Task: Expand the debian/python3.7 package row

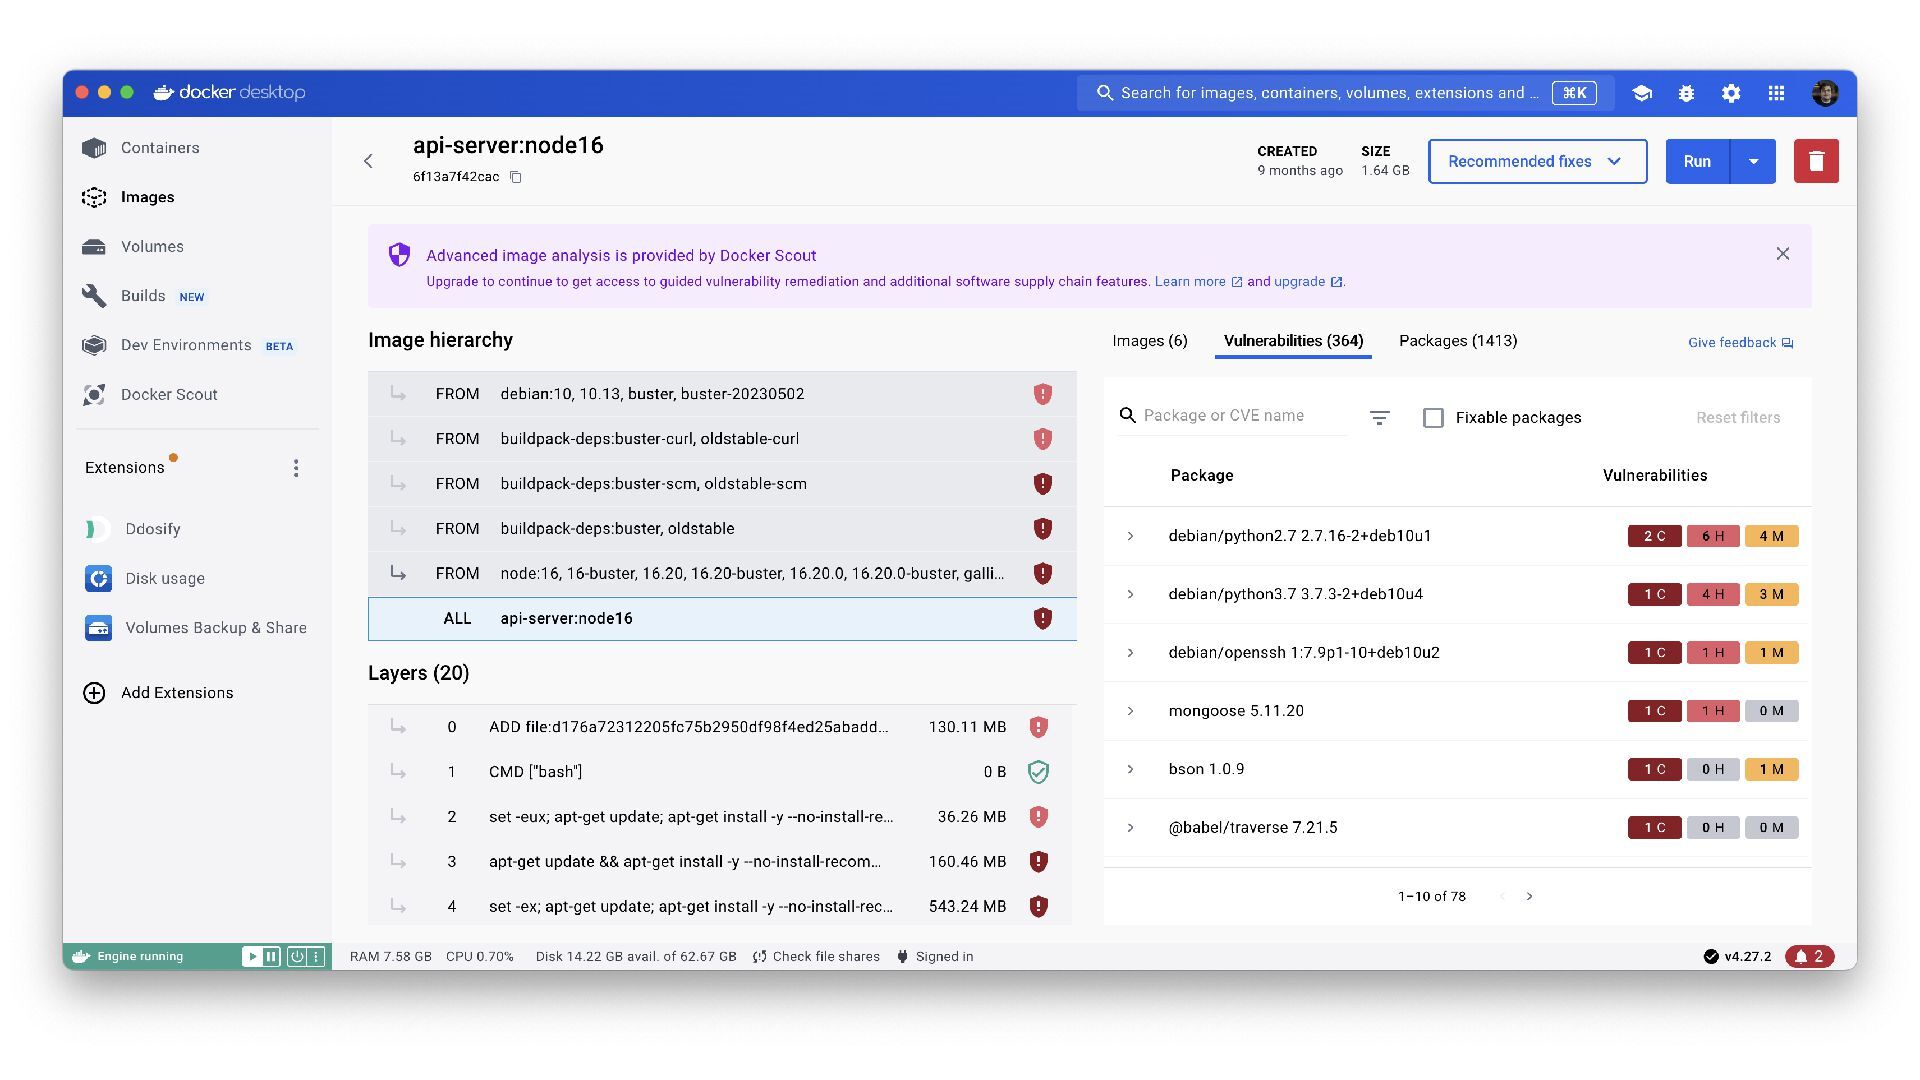Action: [1131, 594]
